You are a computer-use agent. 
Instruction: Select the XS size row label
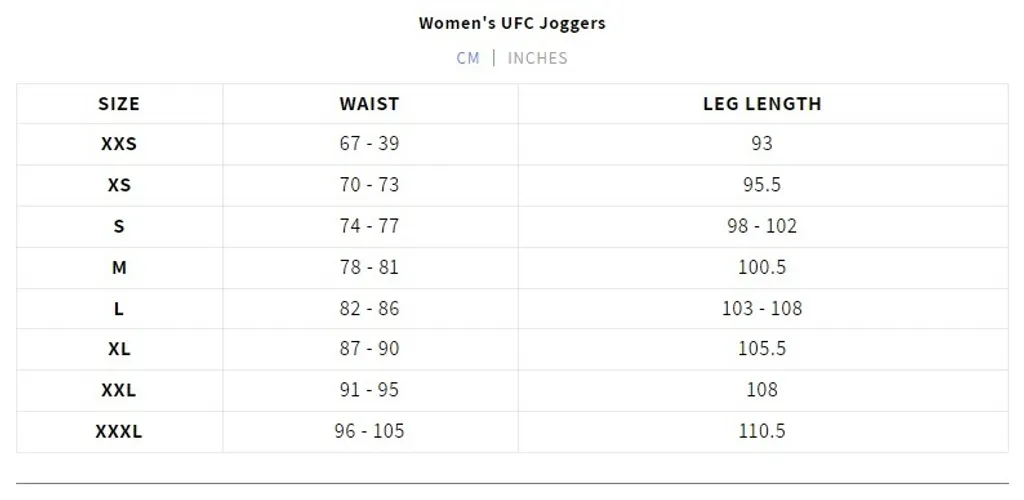(119, 185)
